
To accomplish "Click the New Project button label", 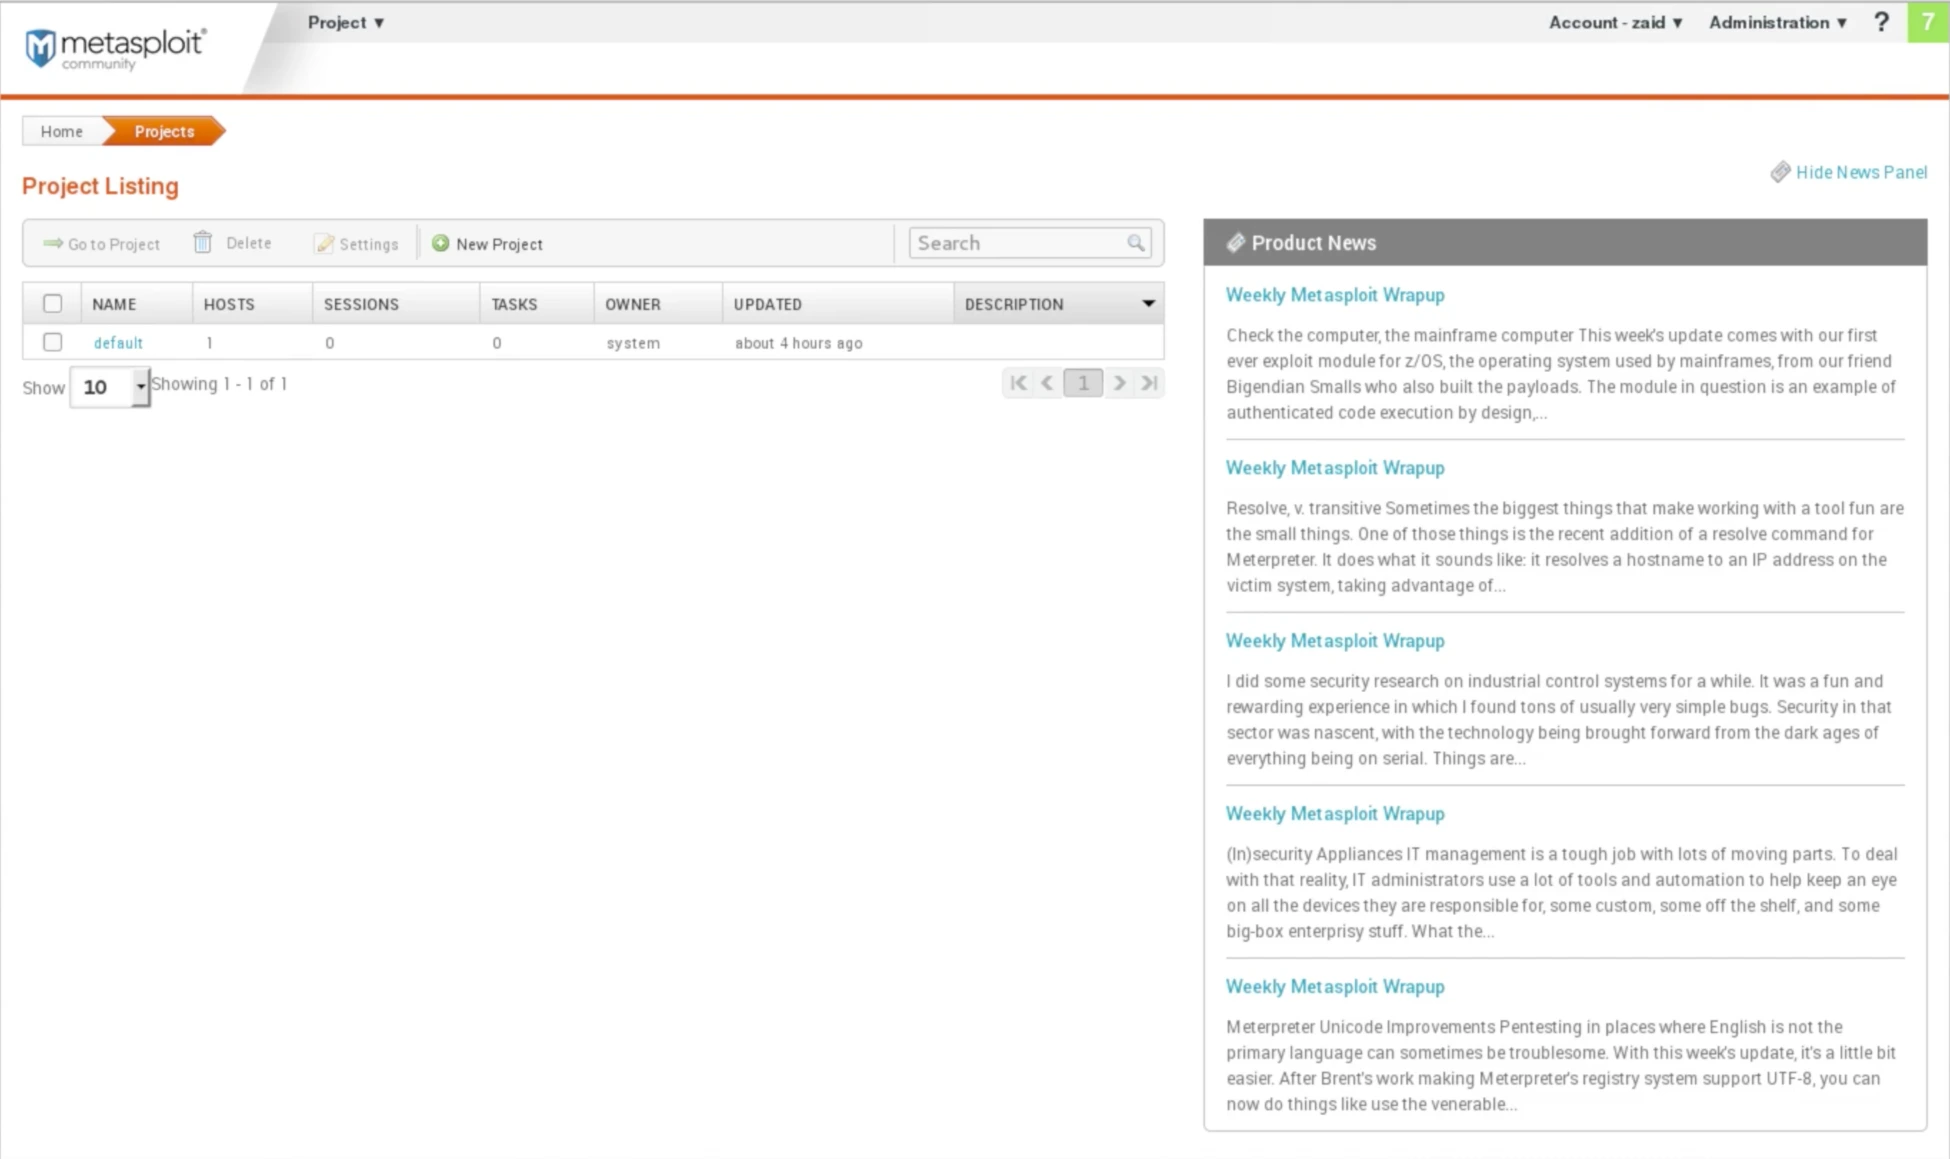I will click(x=499, y=244).
